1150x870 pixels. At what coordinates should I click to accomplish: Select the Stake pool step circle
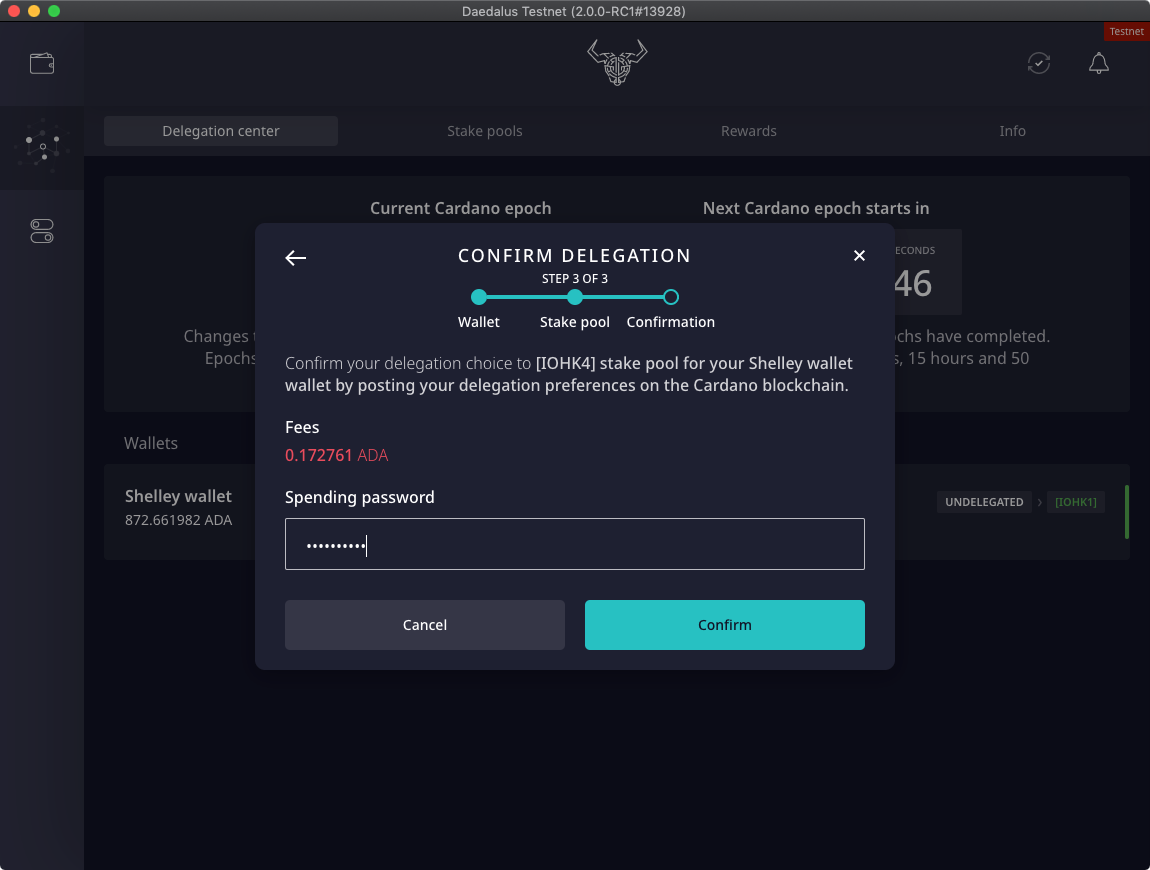[x=575, y=297]
